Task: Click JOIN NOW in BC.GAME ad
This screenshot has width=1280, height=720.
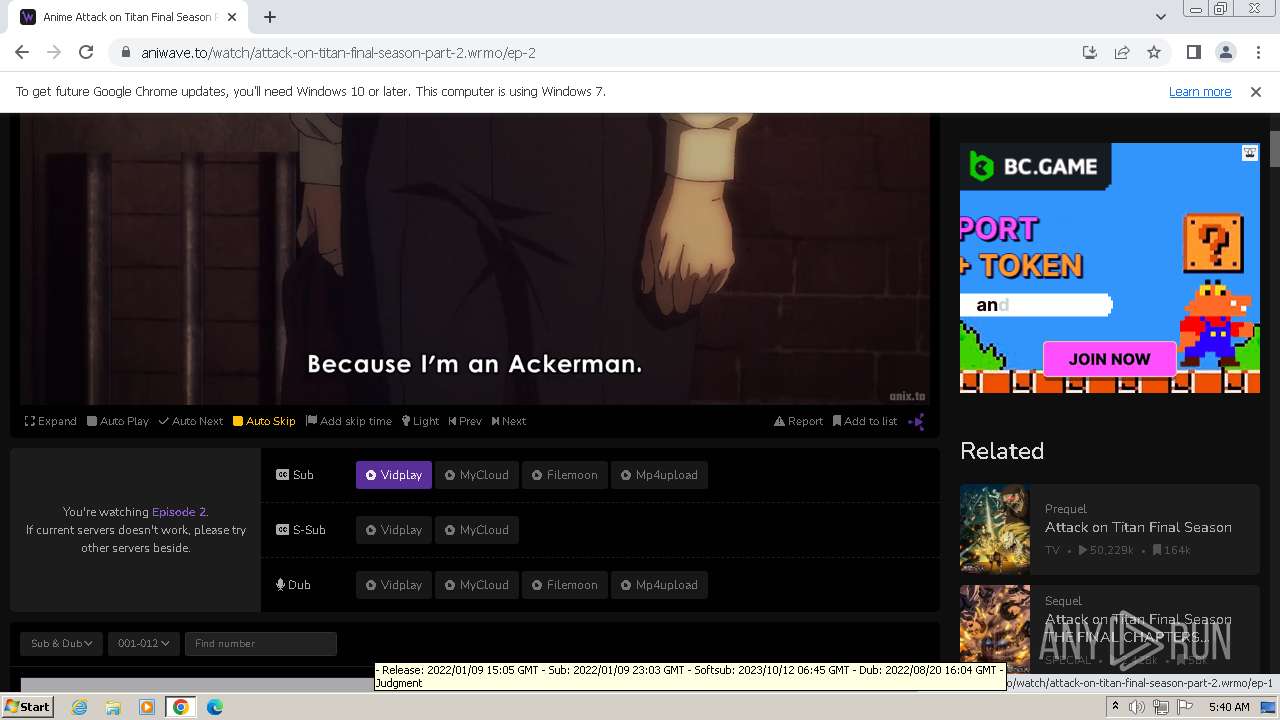Action: (1109, 359)
